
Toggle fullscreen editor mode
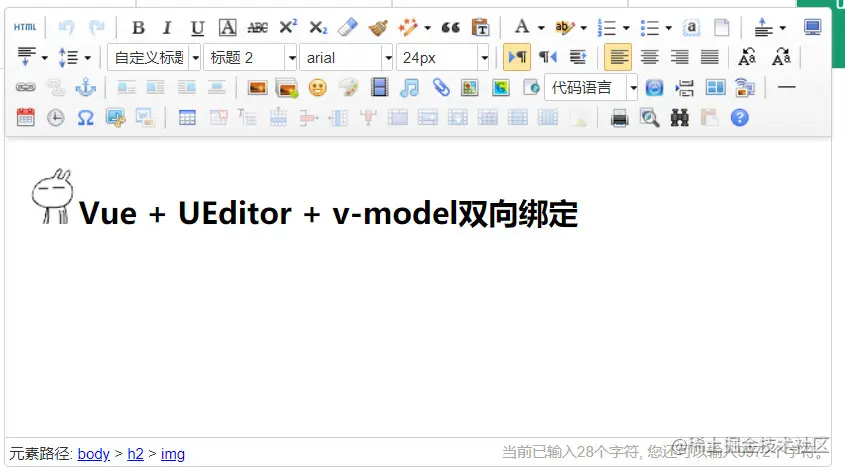[812, 27]
